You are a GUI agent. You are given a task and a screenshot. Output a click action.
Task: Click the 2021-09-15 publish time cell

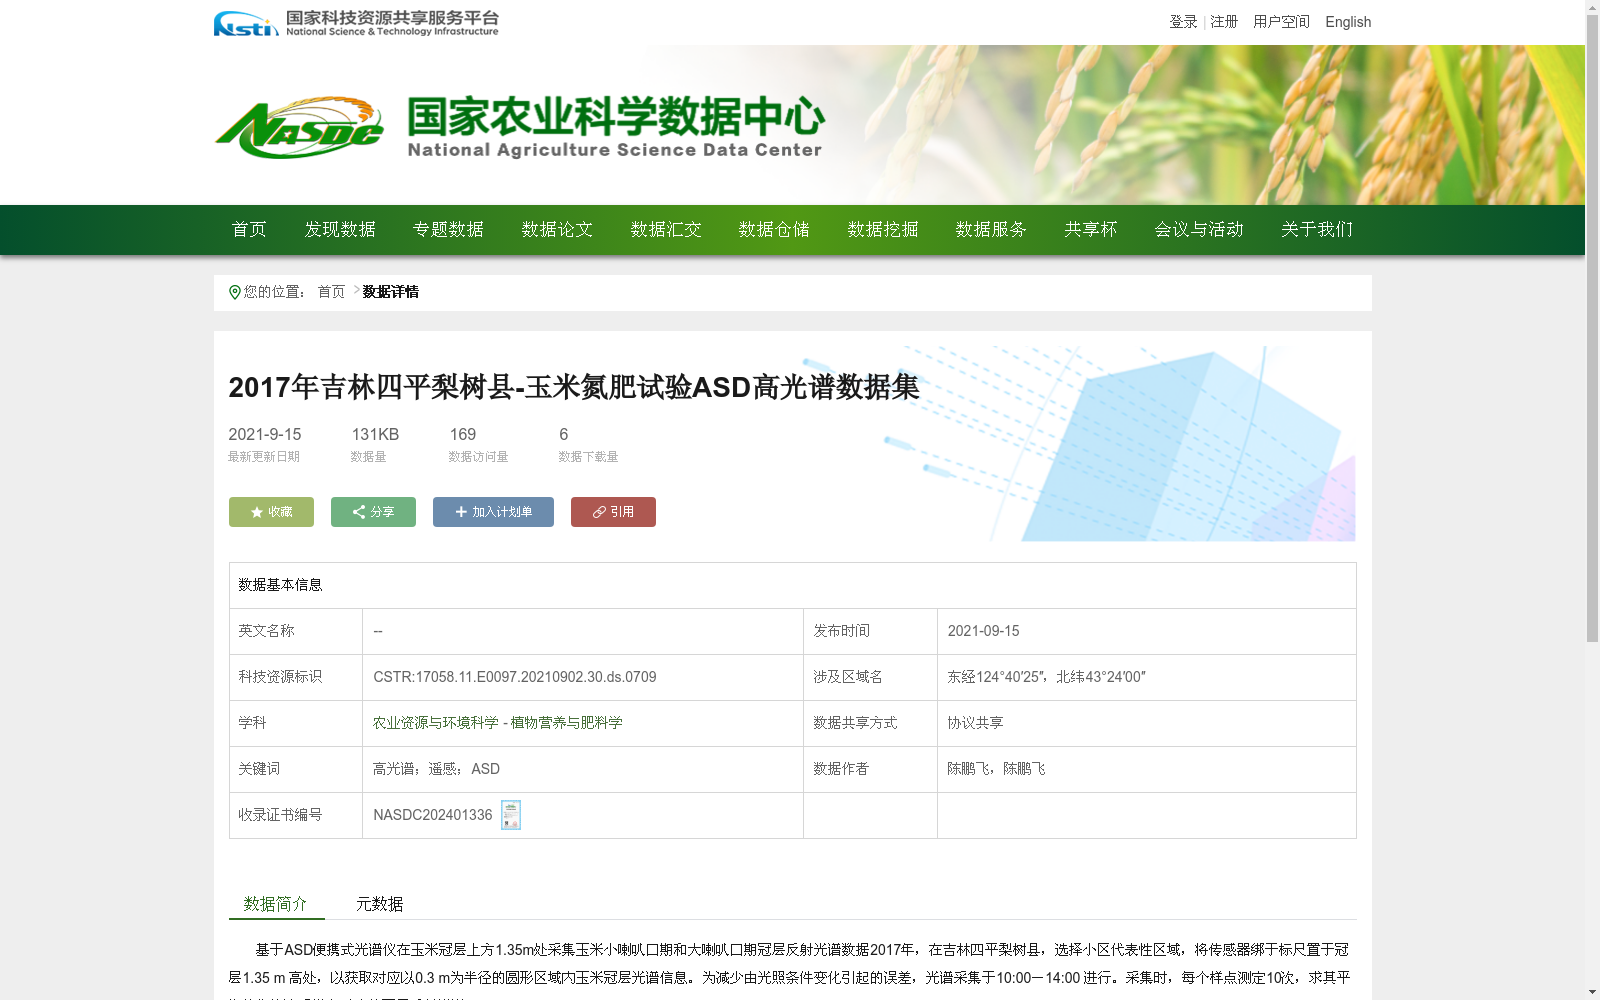(x=1146, y=631)
